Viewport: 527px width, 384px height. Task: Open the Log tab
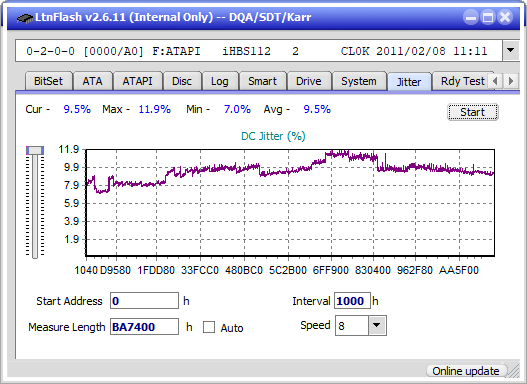(x=219, y=81)
